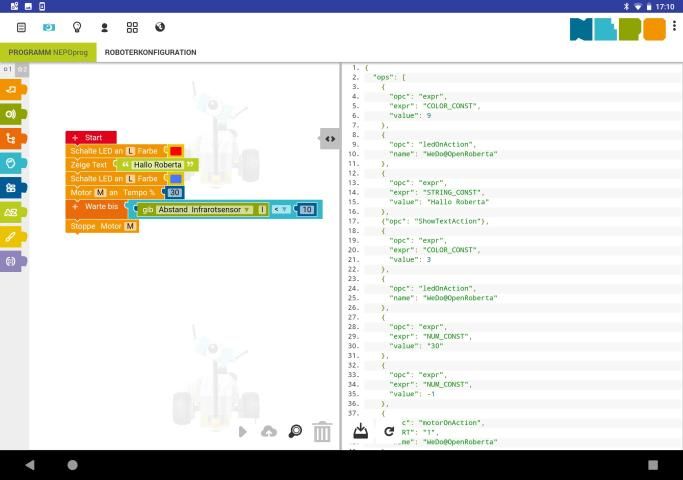The width and height of the screenshot is (683, 480).
Task: Click the trash bin icon
Action: tap(322, 432)
